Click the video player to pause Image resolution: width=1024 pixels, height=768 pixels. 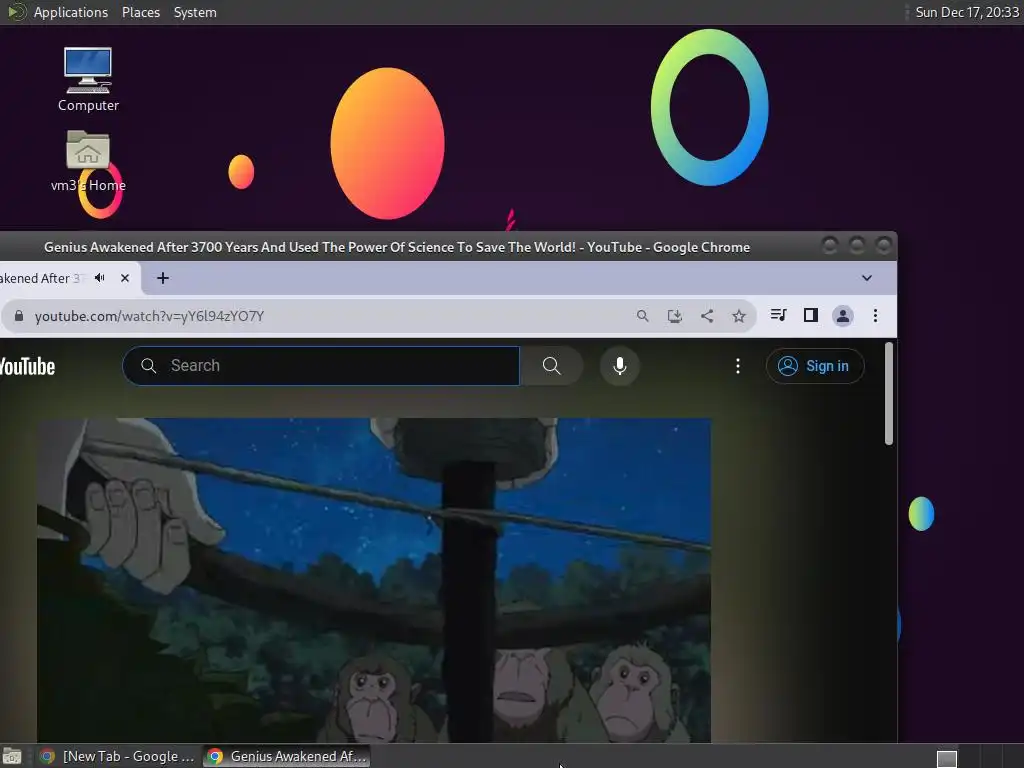tap(374, 580)
